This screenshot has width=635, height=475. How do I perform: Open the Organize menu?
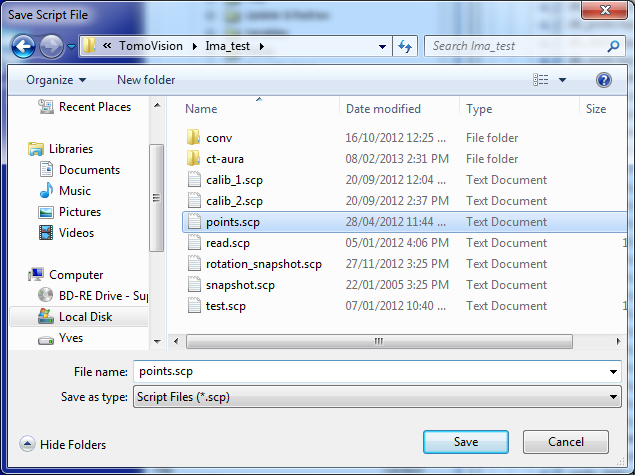click(56, 80)
